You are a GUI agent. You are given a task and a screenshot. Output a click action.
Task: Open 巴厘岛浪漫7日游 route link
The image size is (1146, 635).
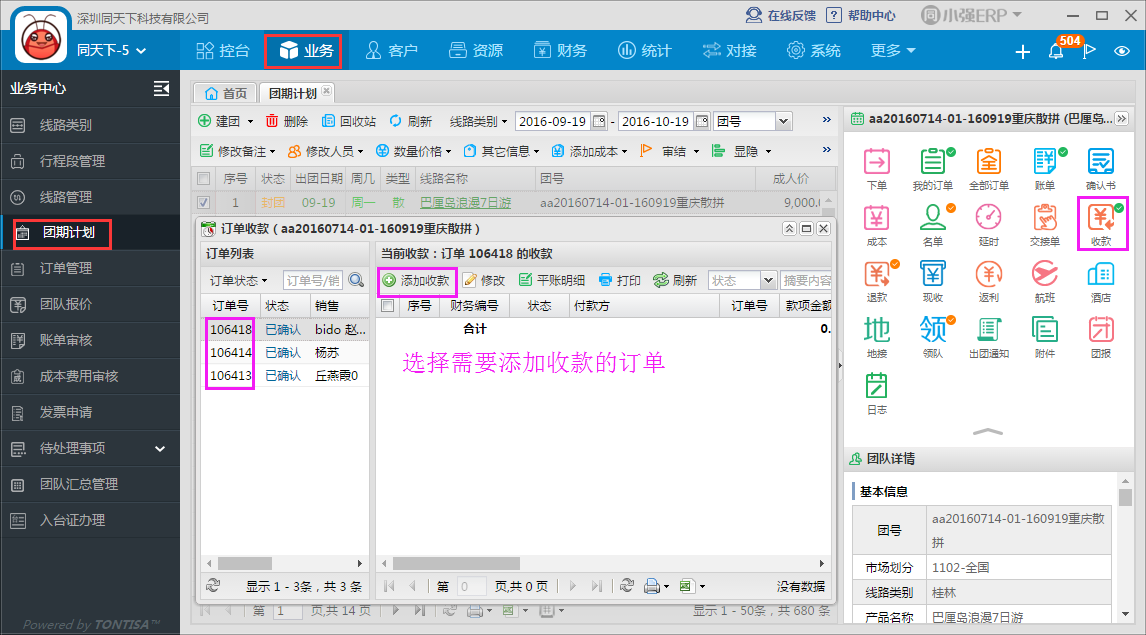point(466,202)
